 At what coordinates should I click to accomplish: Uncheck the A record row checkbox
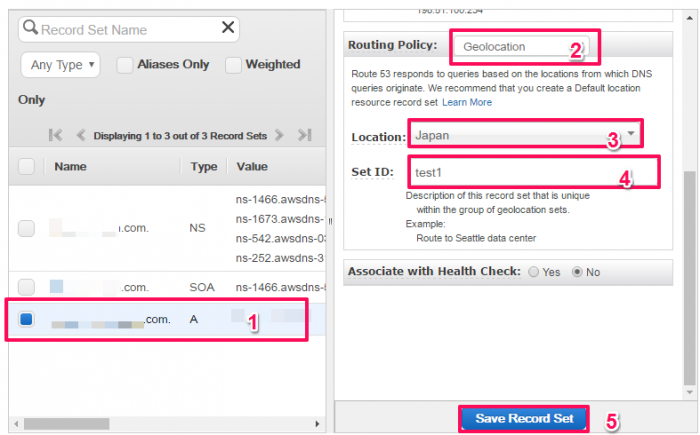[x=26, y=319]
